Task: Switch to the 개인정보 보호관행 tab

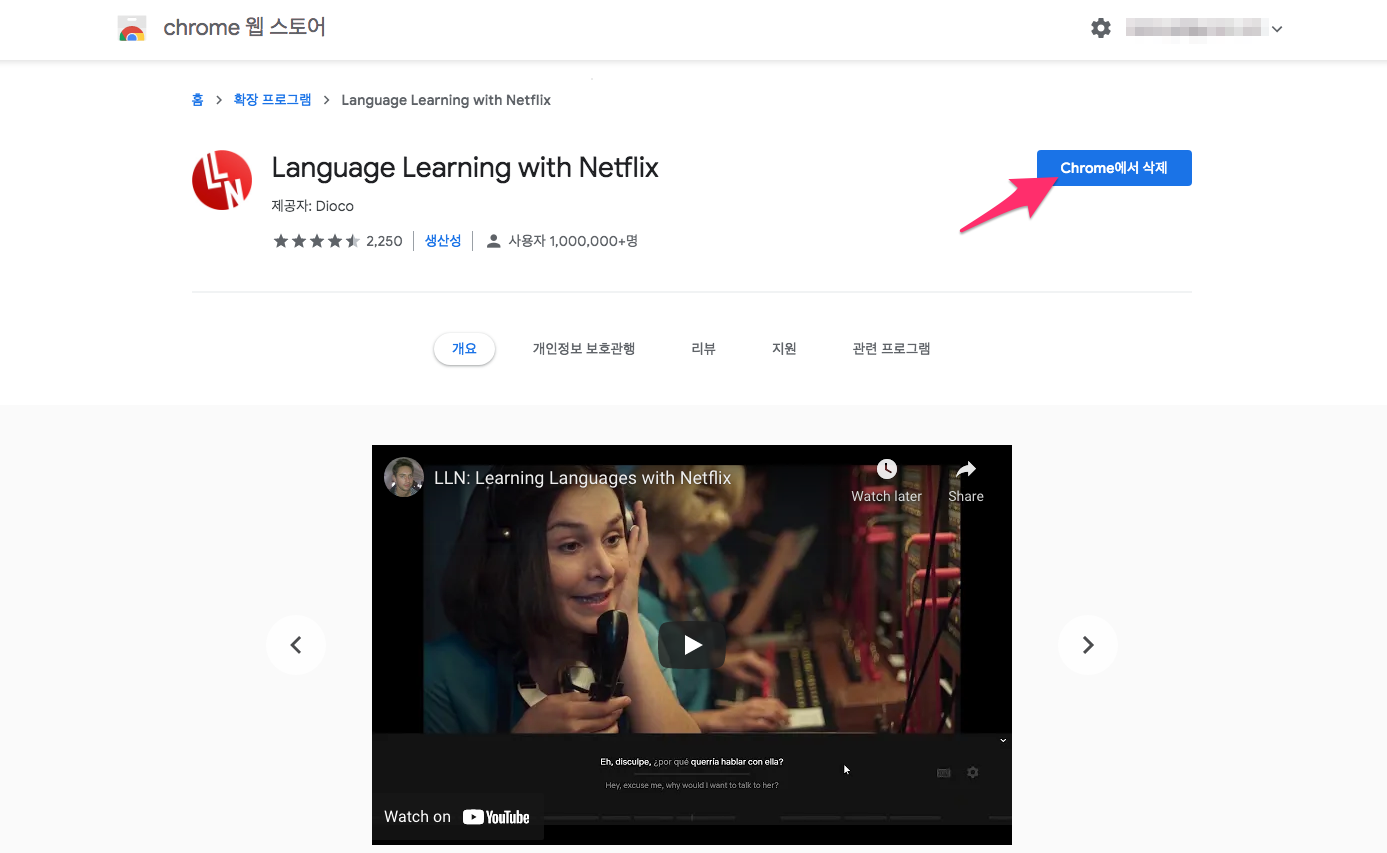Action: click(x=584, y=349)
